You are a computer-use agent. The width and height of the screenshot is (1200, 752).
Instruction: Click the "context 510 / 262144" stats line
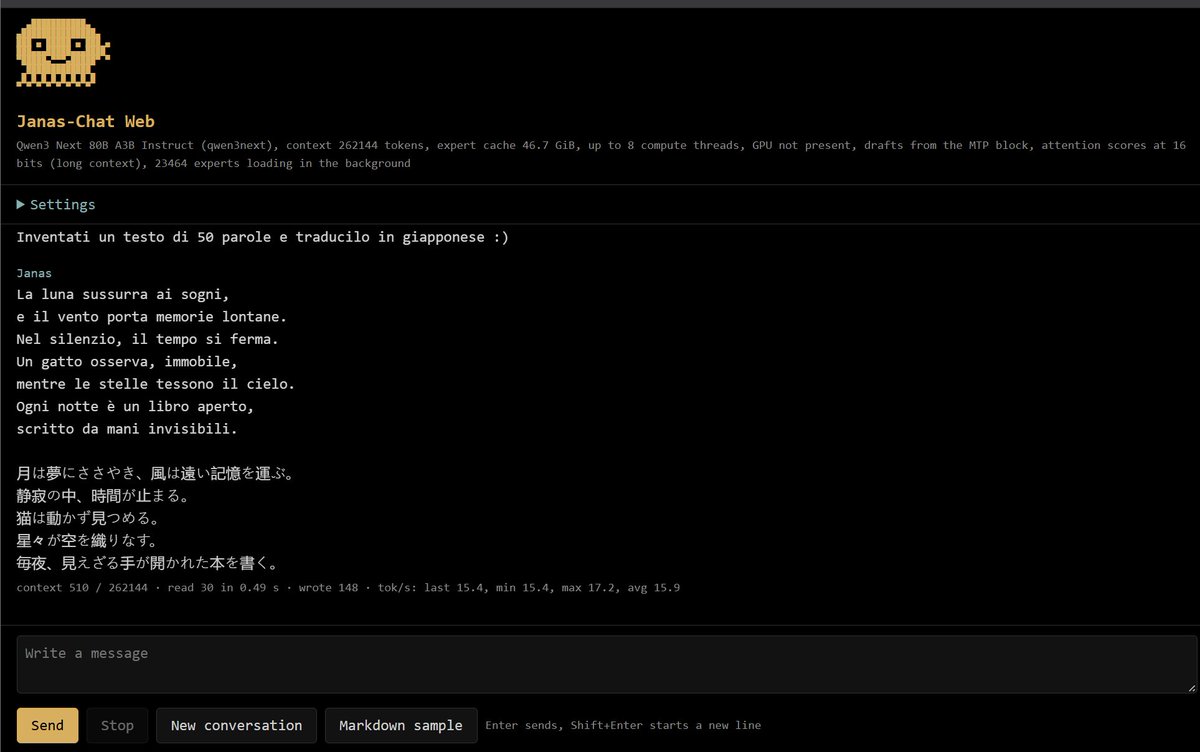tap(348, 587)
